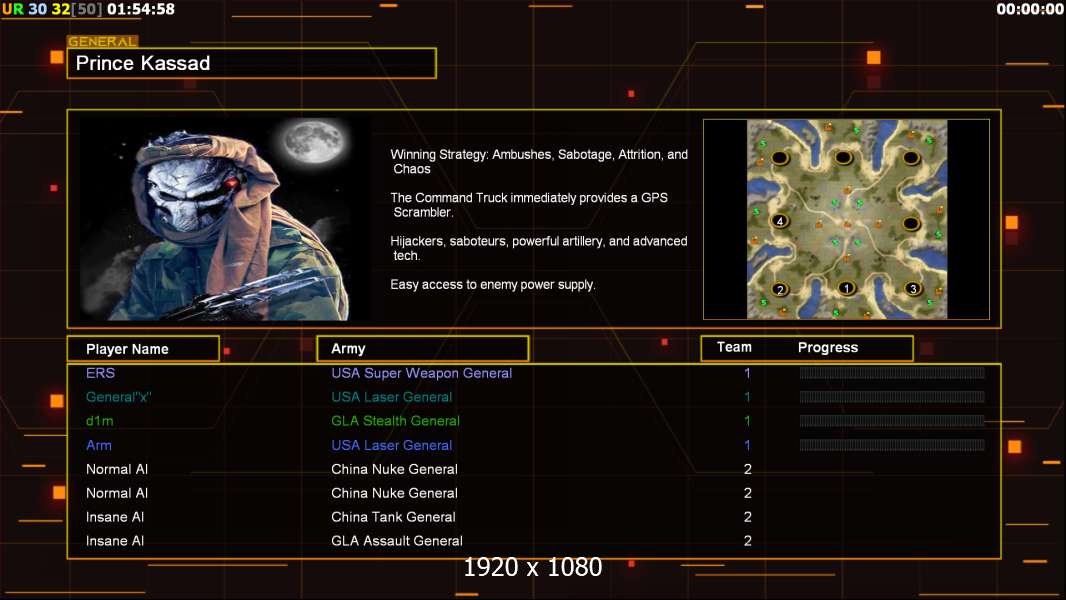Screen dimensions: 1066x600
Task: Click GLA Stealth General army text
Action: point(396,421)
